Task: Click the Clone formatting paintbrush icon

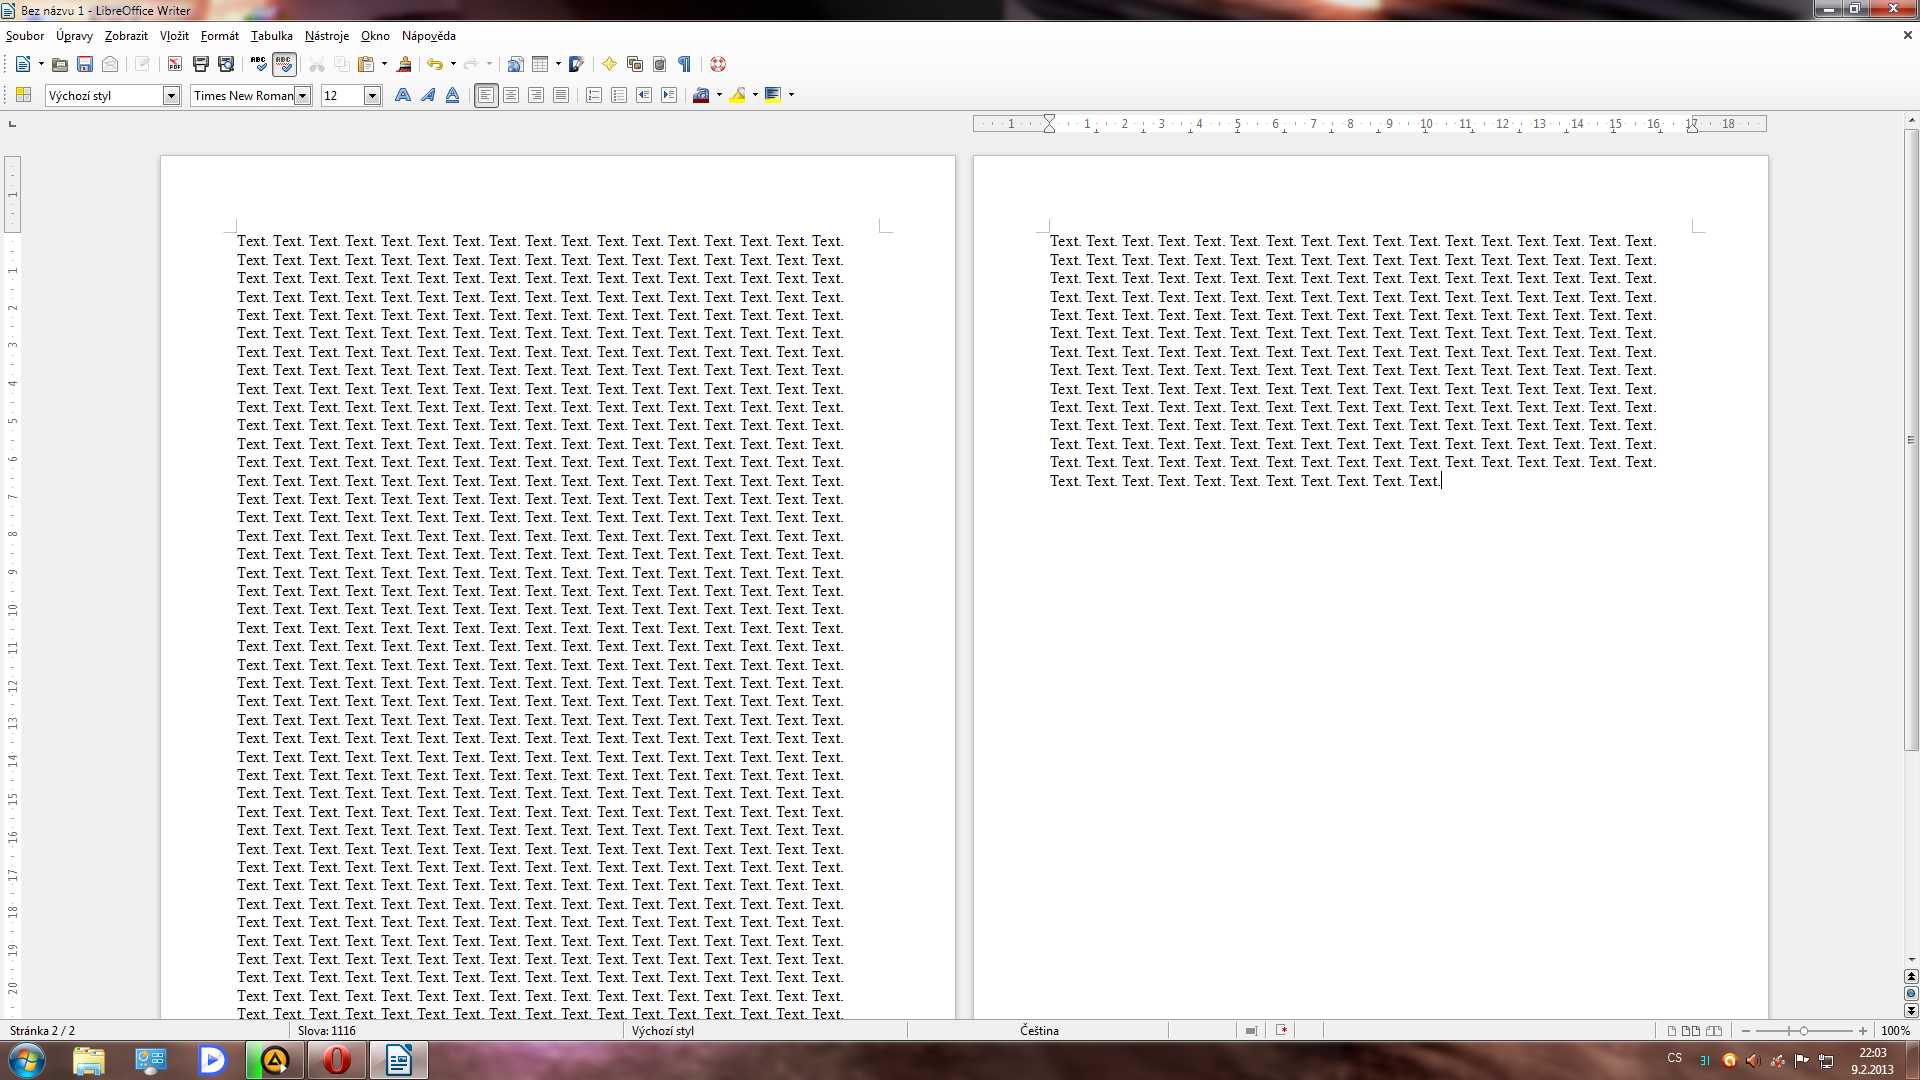Action: coord(404,64)
